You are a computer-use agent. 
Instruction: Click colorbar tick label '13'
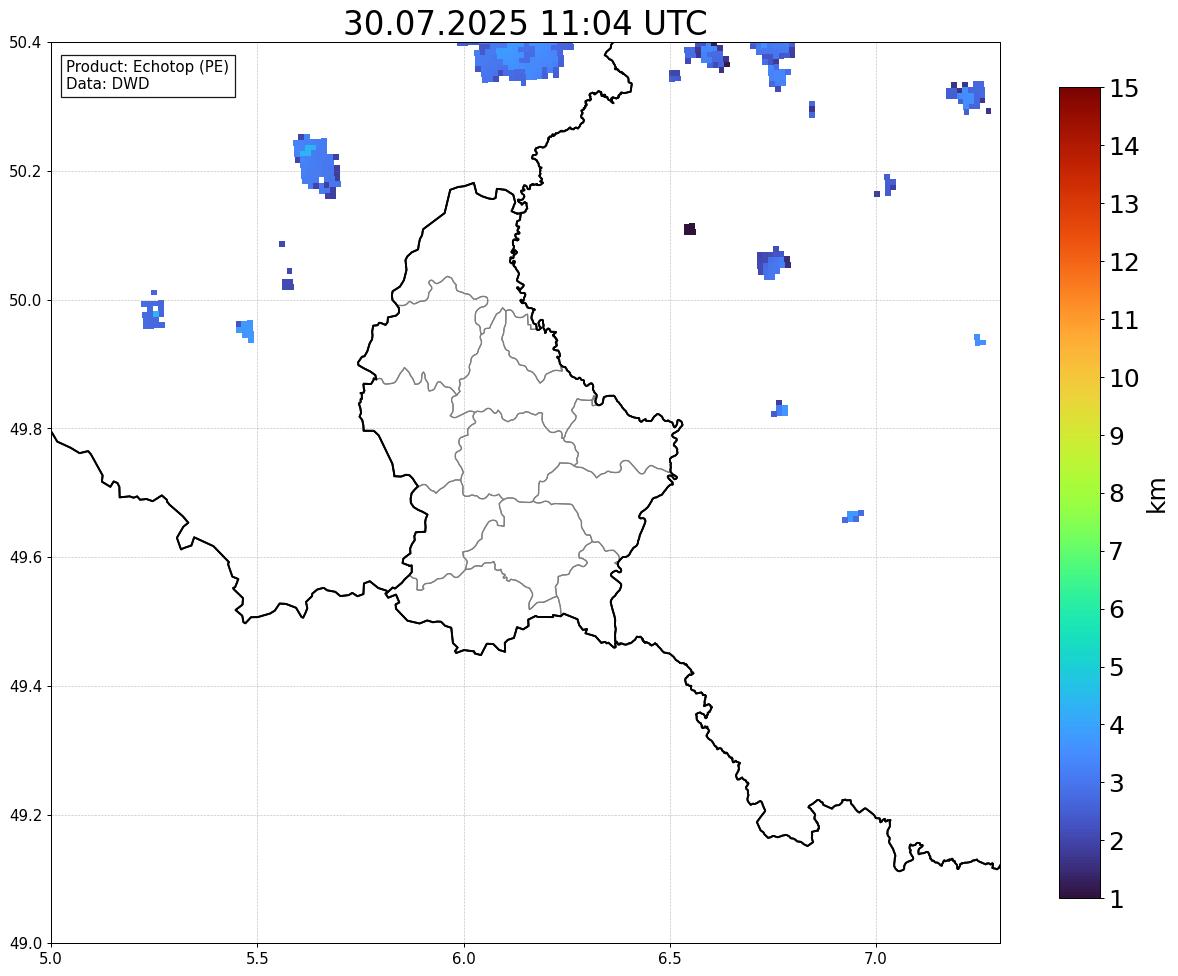(1124, 204)
